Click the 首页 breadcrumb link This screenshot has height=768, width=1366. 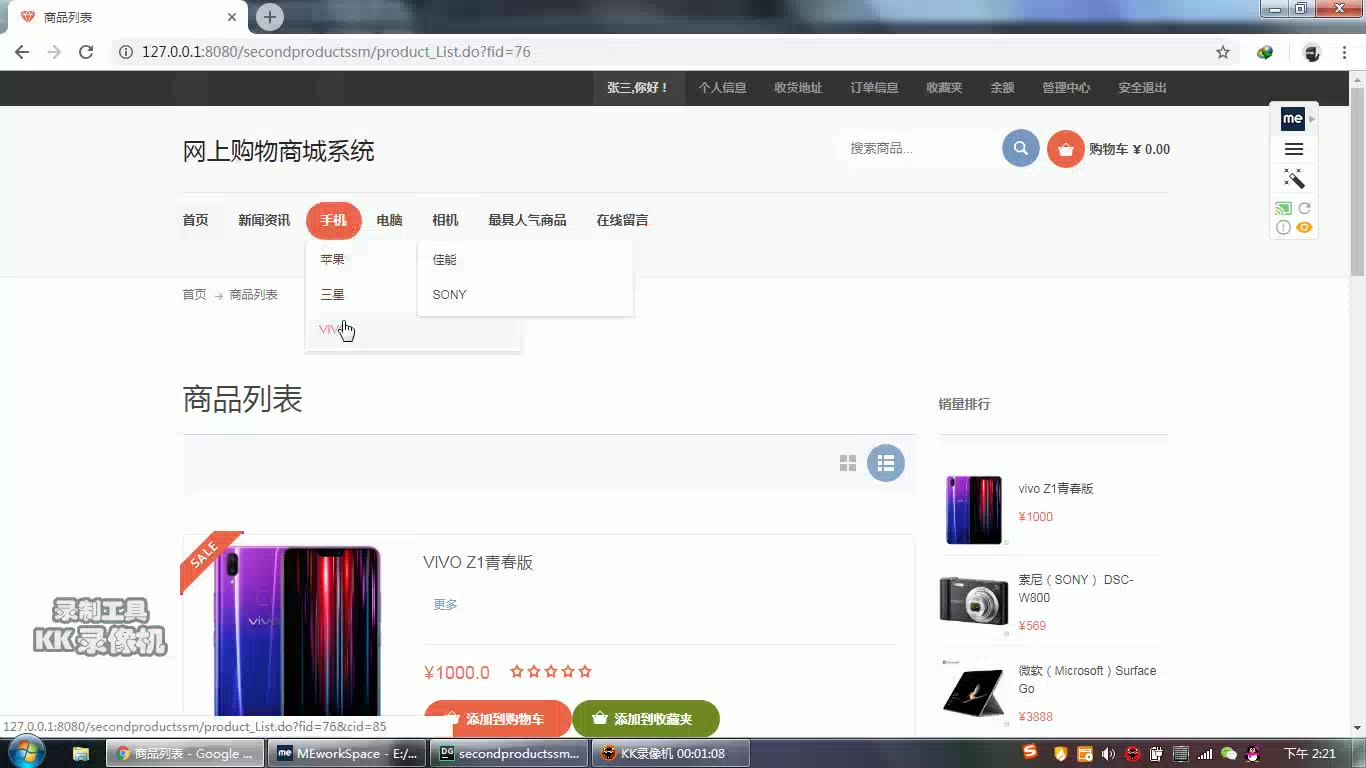click(194, 295)
